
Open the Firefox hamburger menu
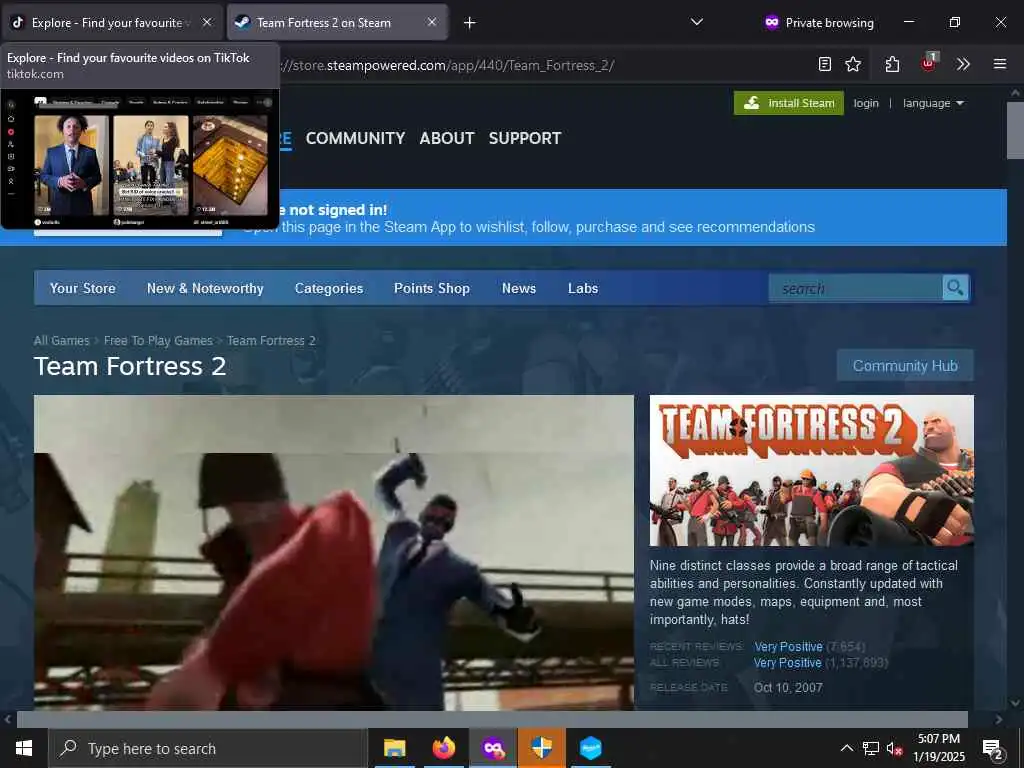1000,64
